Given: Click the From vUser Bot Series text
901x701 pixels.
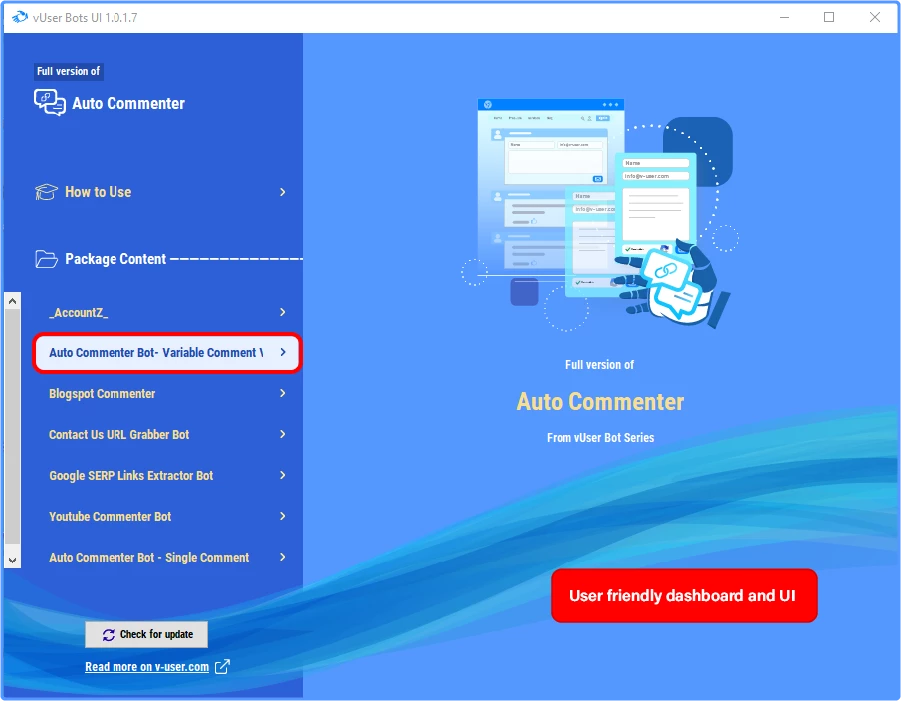Looking at the screenshot, I should (600, 438).
